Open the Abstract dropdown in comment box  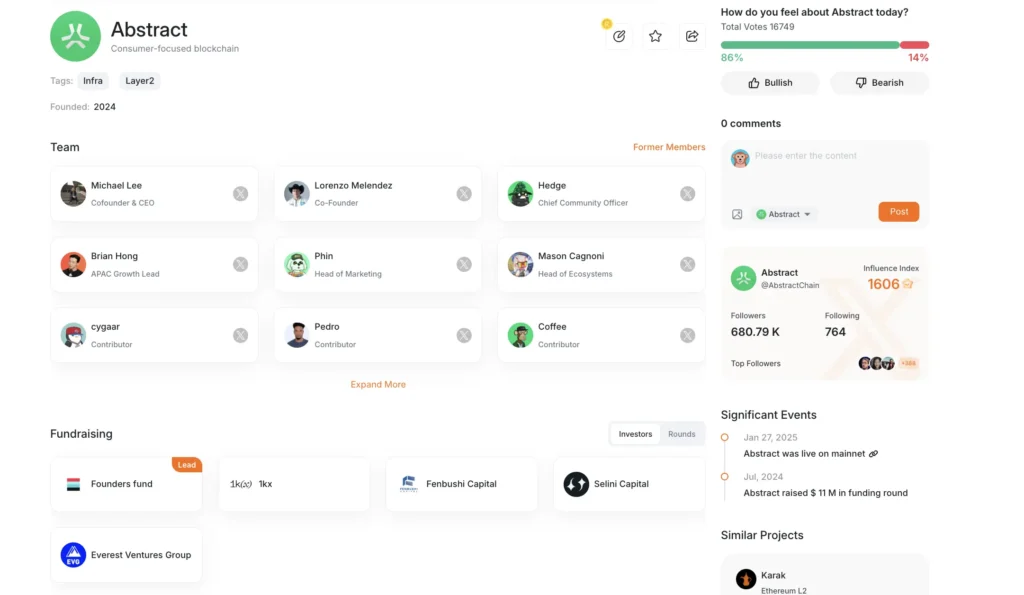pyautogui.click(x=786, y=214)
